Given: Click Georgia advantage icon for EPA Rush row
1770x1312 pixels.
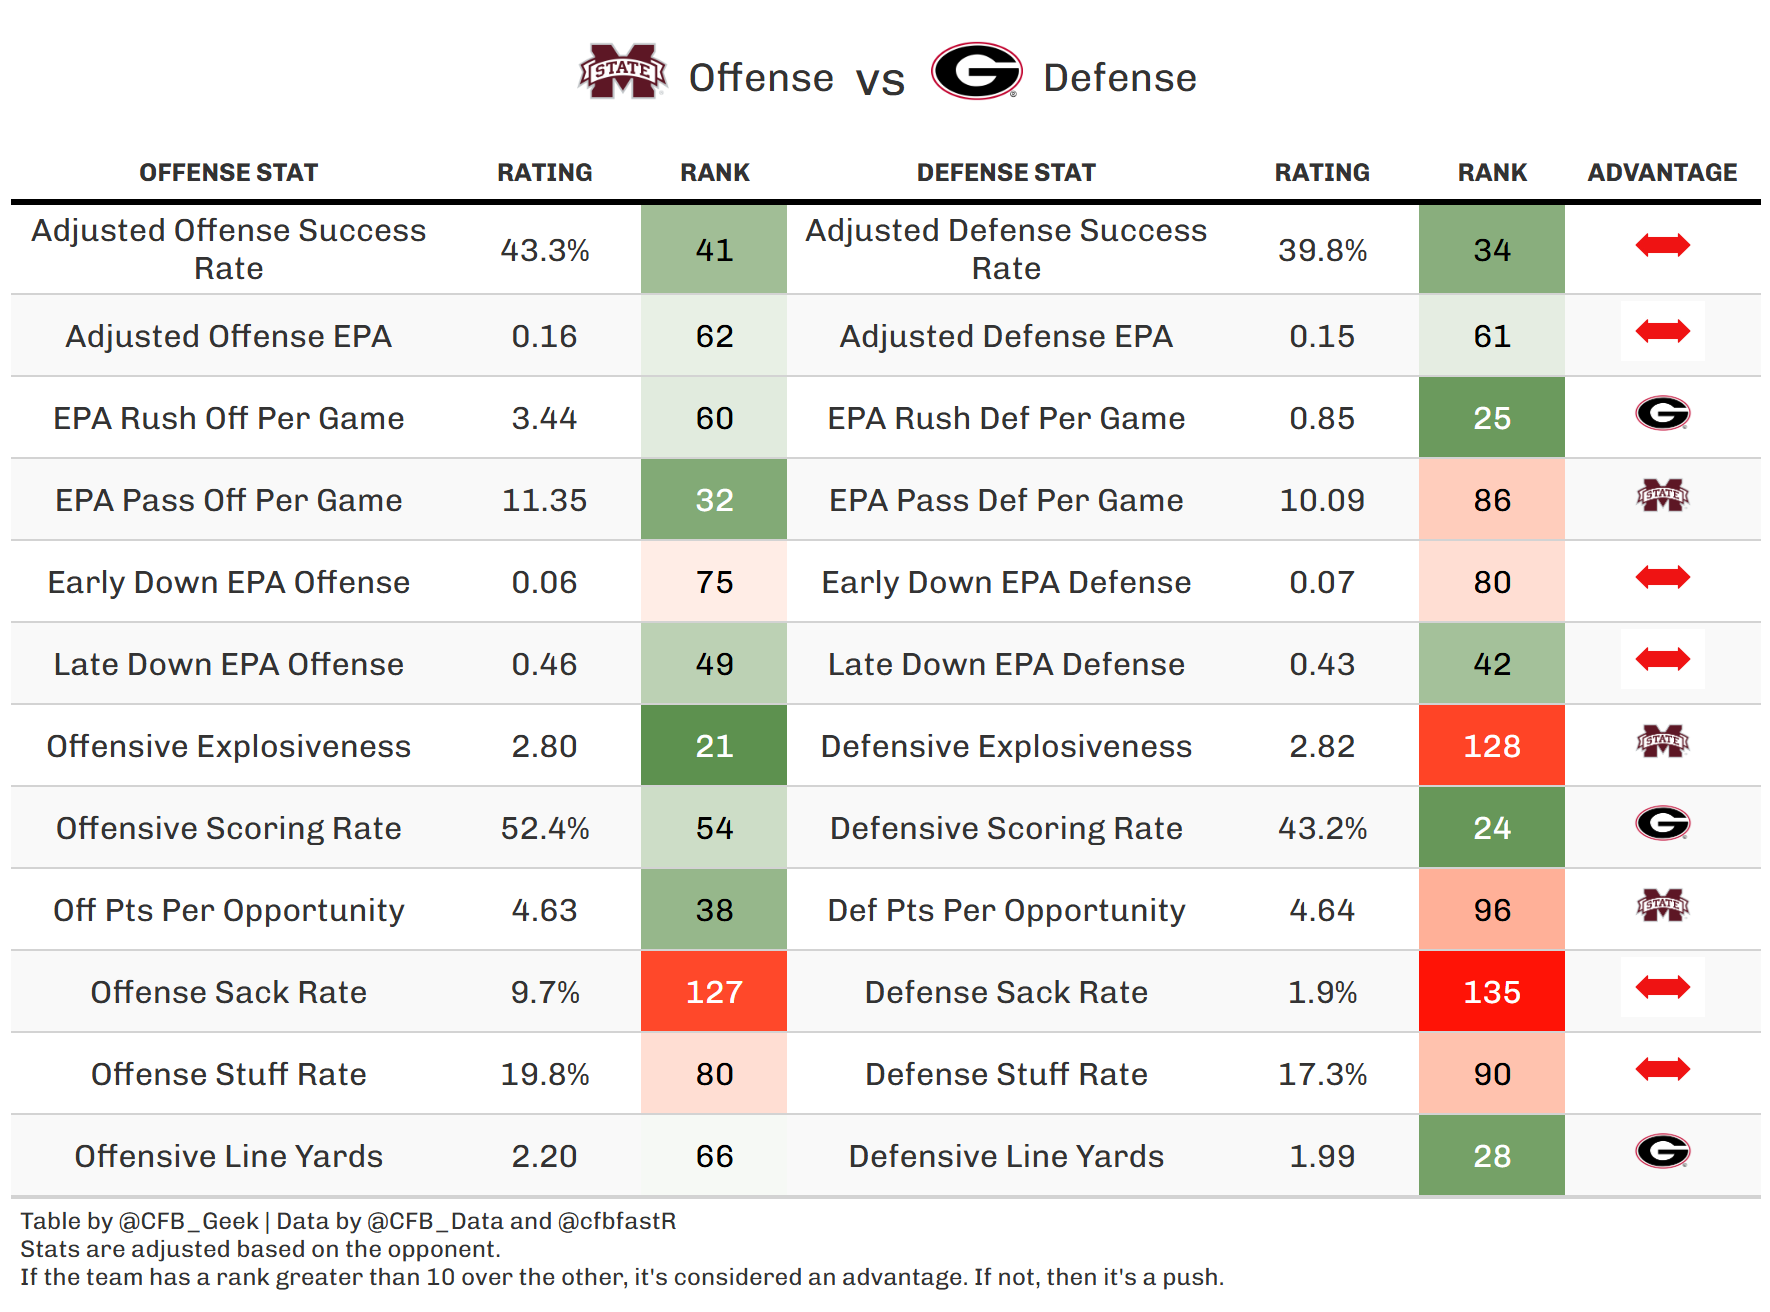Looking at the screenshot, I should [x=1662, y=413].
